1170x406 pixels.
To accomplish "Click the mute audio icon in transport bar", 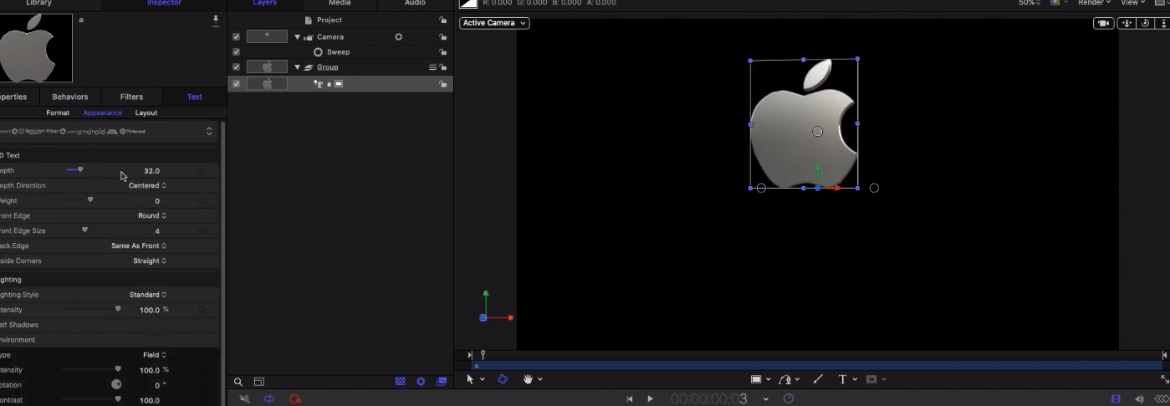I will 244,399.
